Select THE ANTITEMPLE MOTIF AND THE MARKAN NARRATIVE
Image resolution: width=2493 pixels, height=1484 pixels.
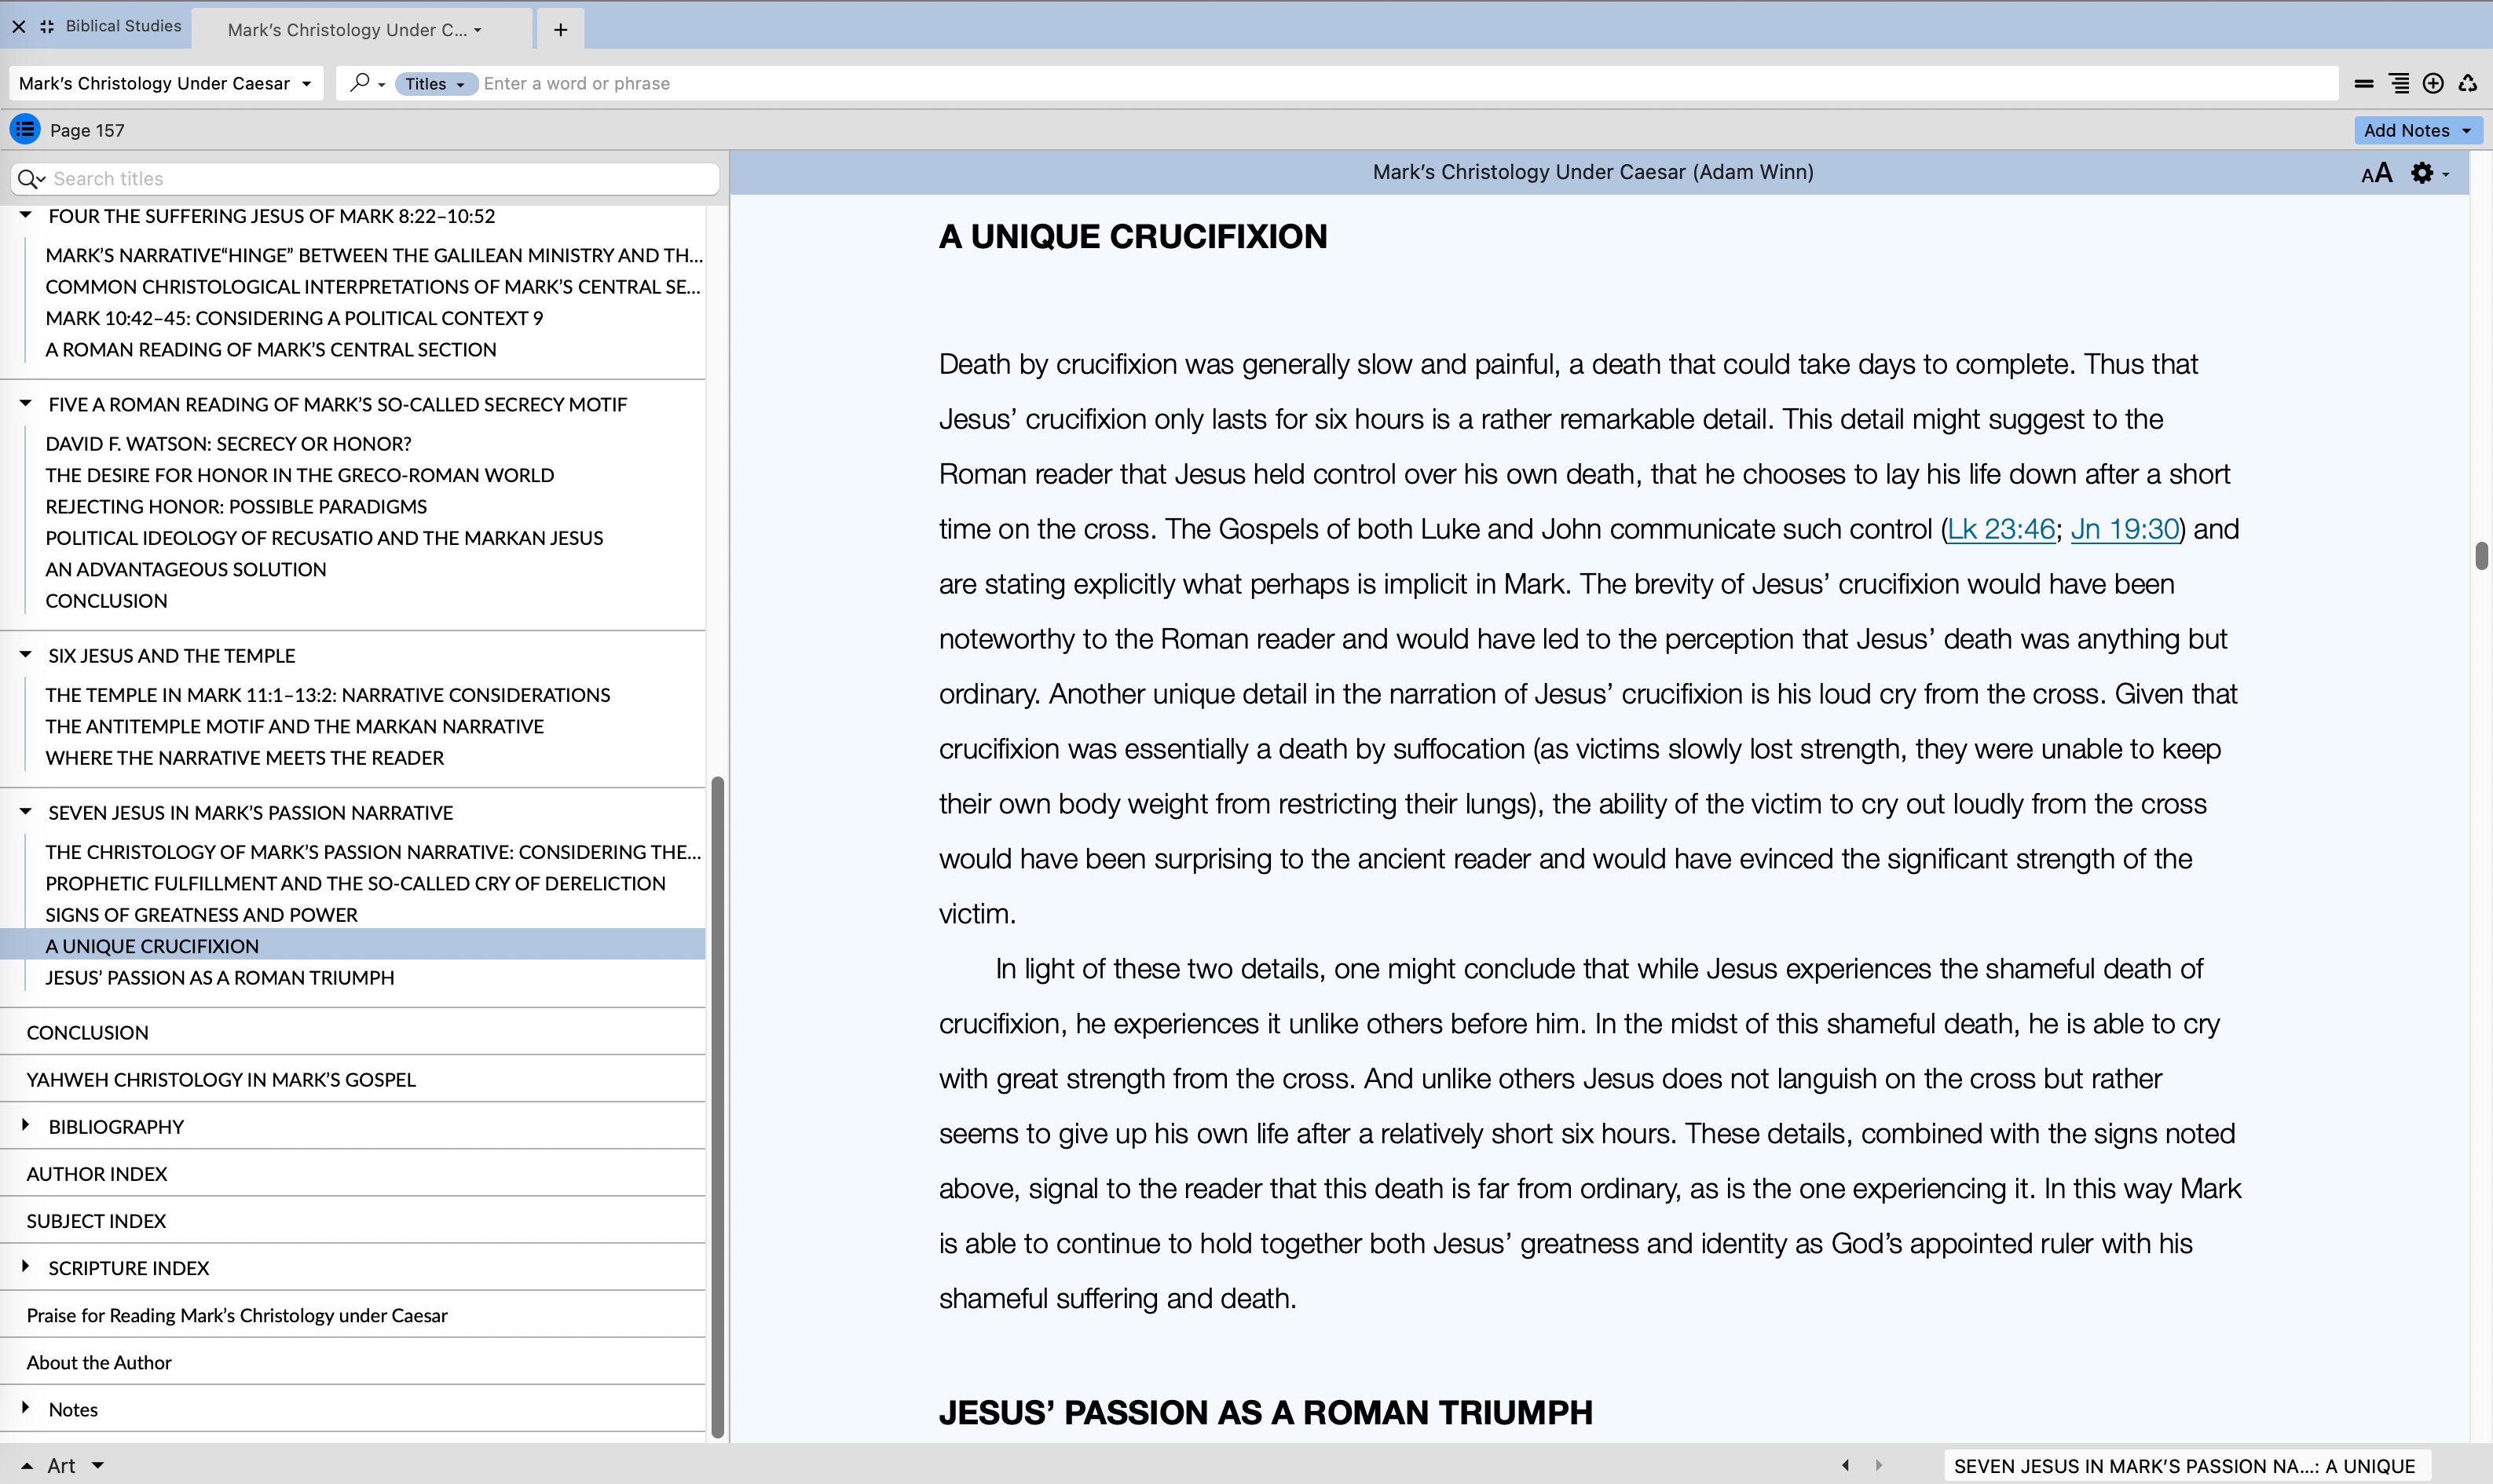[295, 727]
